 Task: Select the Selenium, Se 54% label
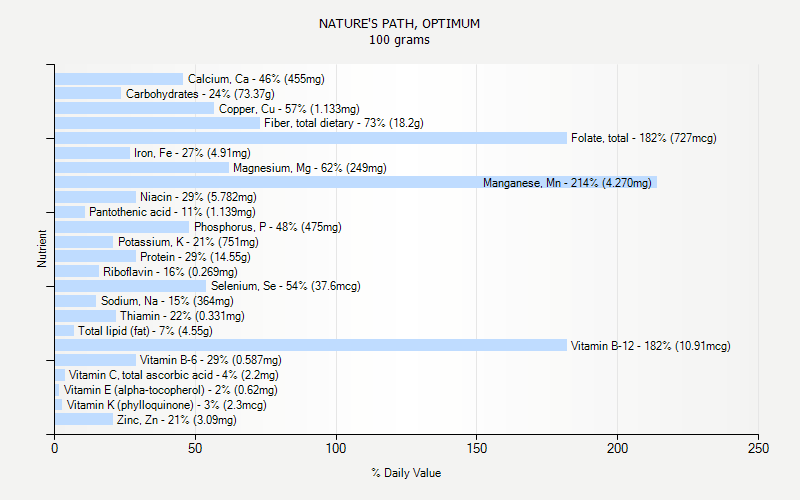point(286,286)
